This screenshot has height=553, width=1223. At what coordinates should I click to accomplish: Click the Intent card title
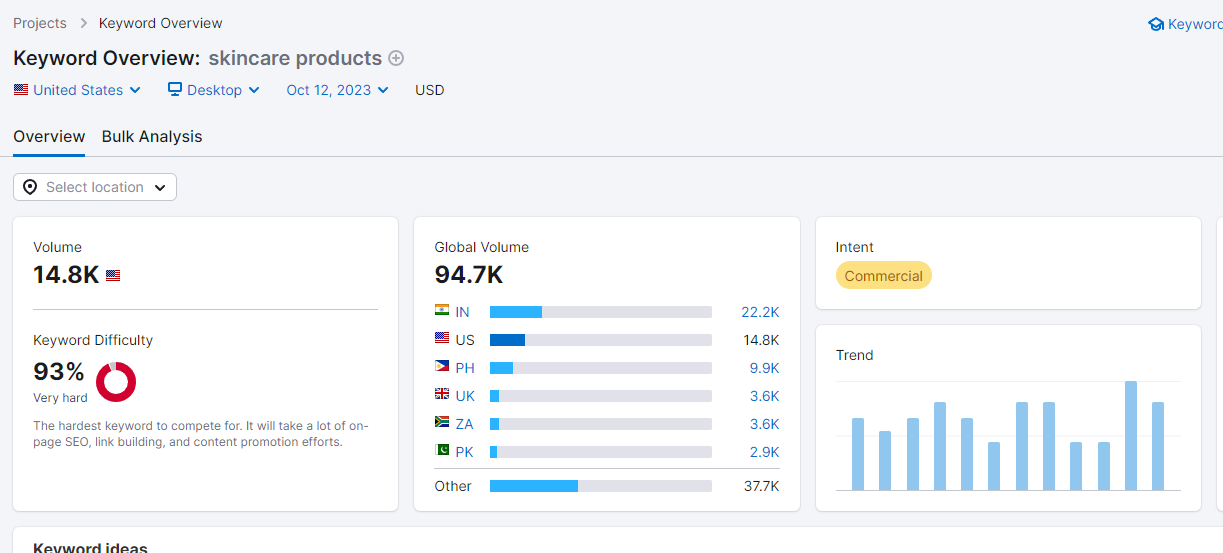(x=855, y=247)
